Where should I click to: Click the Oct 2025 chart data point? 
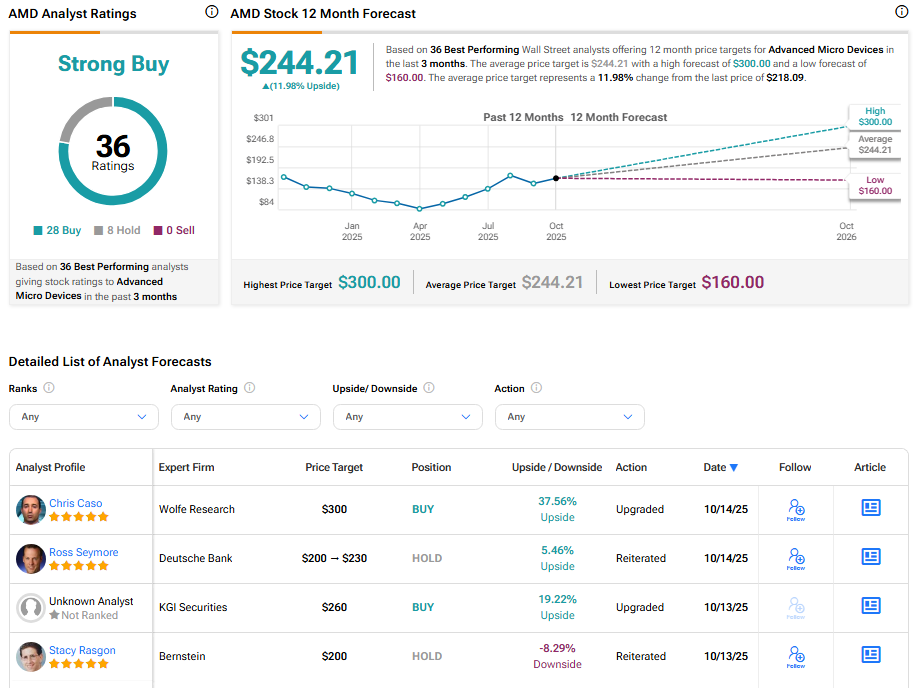click(556, 178)
